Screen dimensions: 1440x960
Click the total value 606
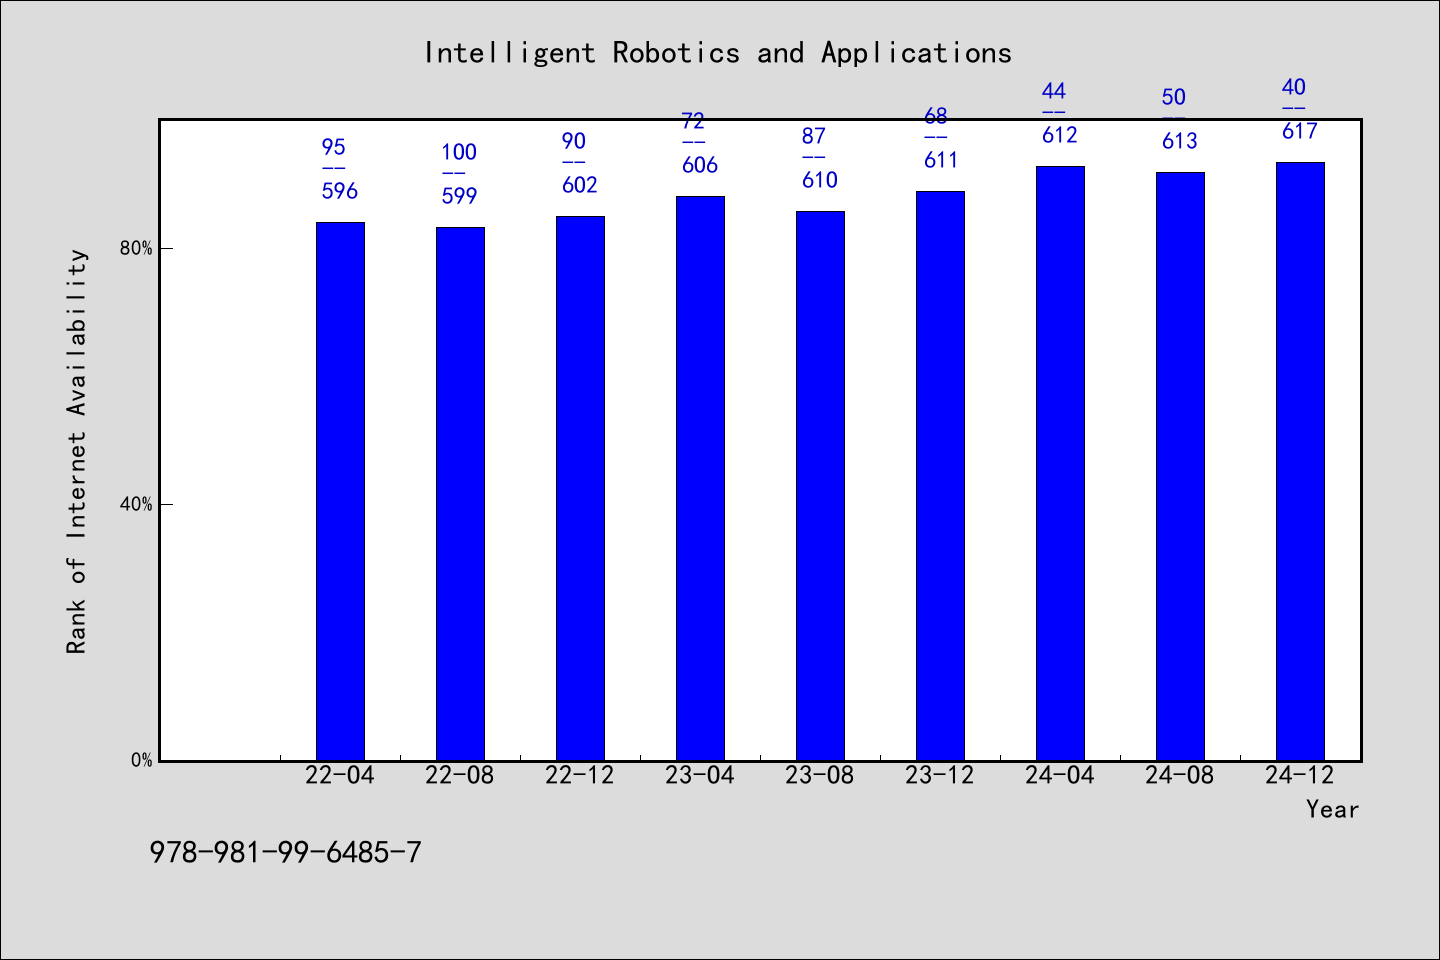(700, 165)
